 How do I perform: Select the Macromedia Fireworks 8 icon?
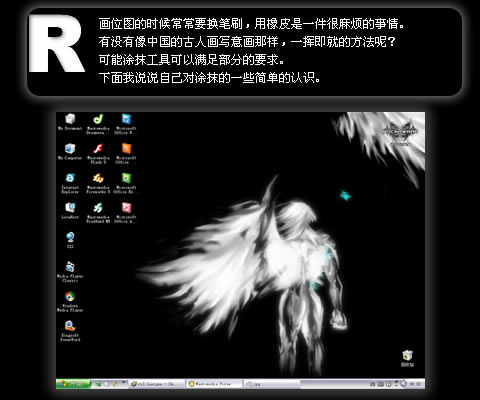(x=98, y=183)
